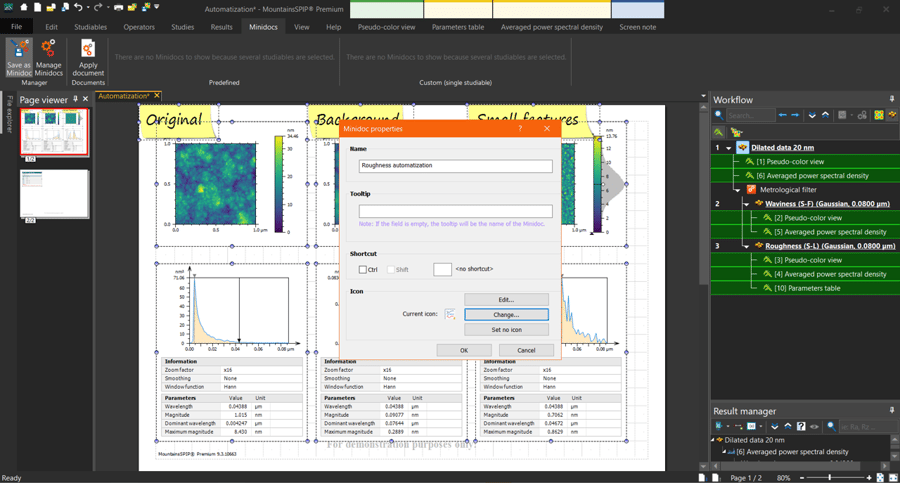
Task: Select the Parameters table context tab
Action: (x=457, y=27)
